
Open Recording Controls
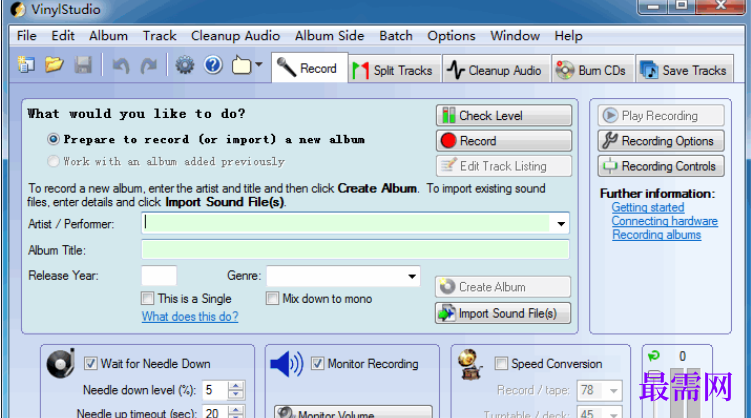pos(661,166)
